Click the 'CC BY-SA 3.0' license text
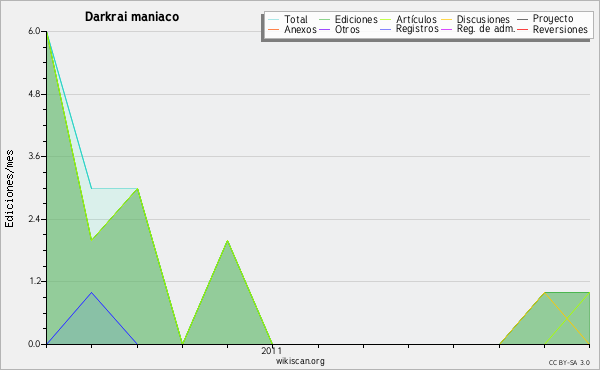This screenshot has width=600, height=370. click(x=569, y=363)
